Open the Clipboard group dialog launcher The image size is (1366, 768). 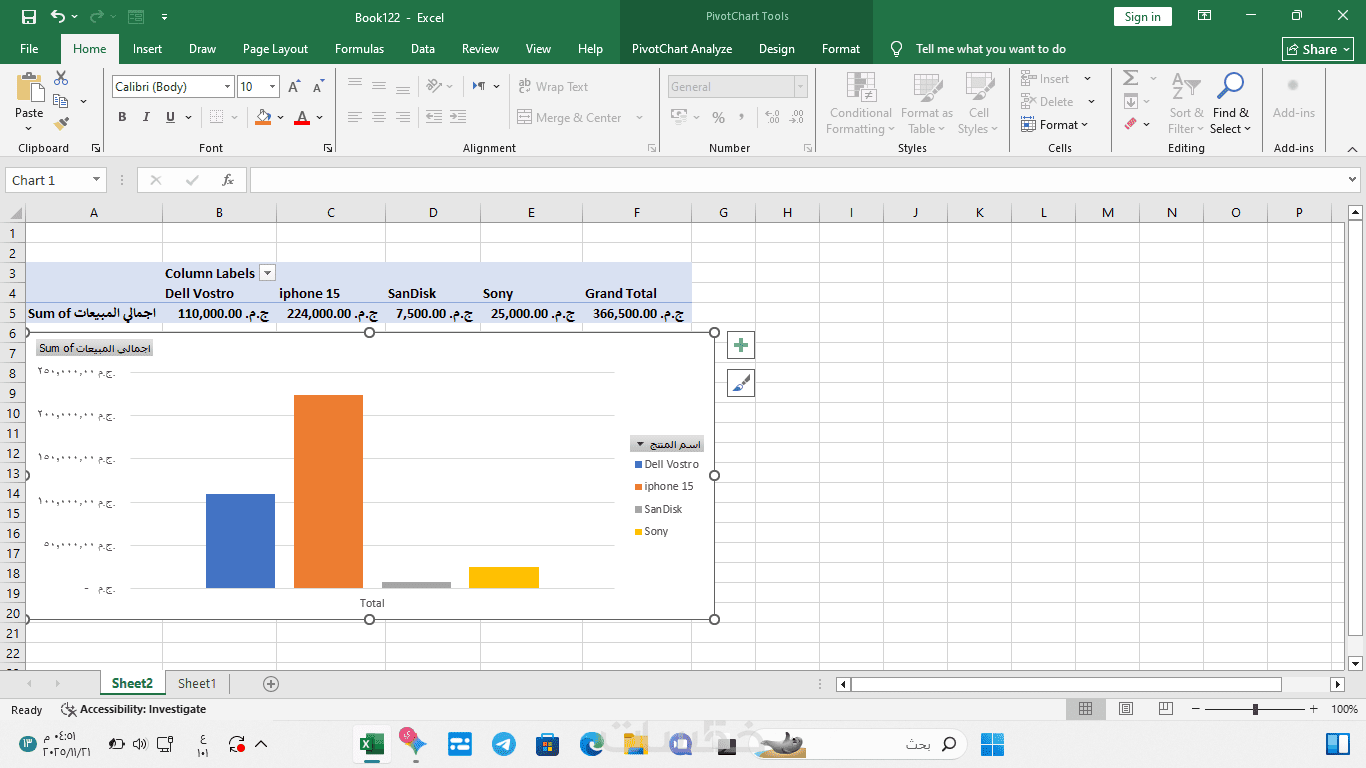[x=96, y=148]
